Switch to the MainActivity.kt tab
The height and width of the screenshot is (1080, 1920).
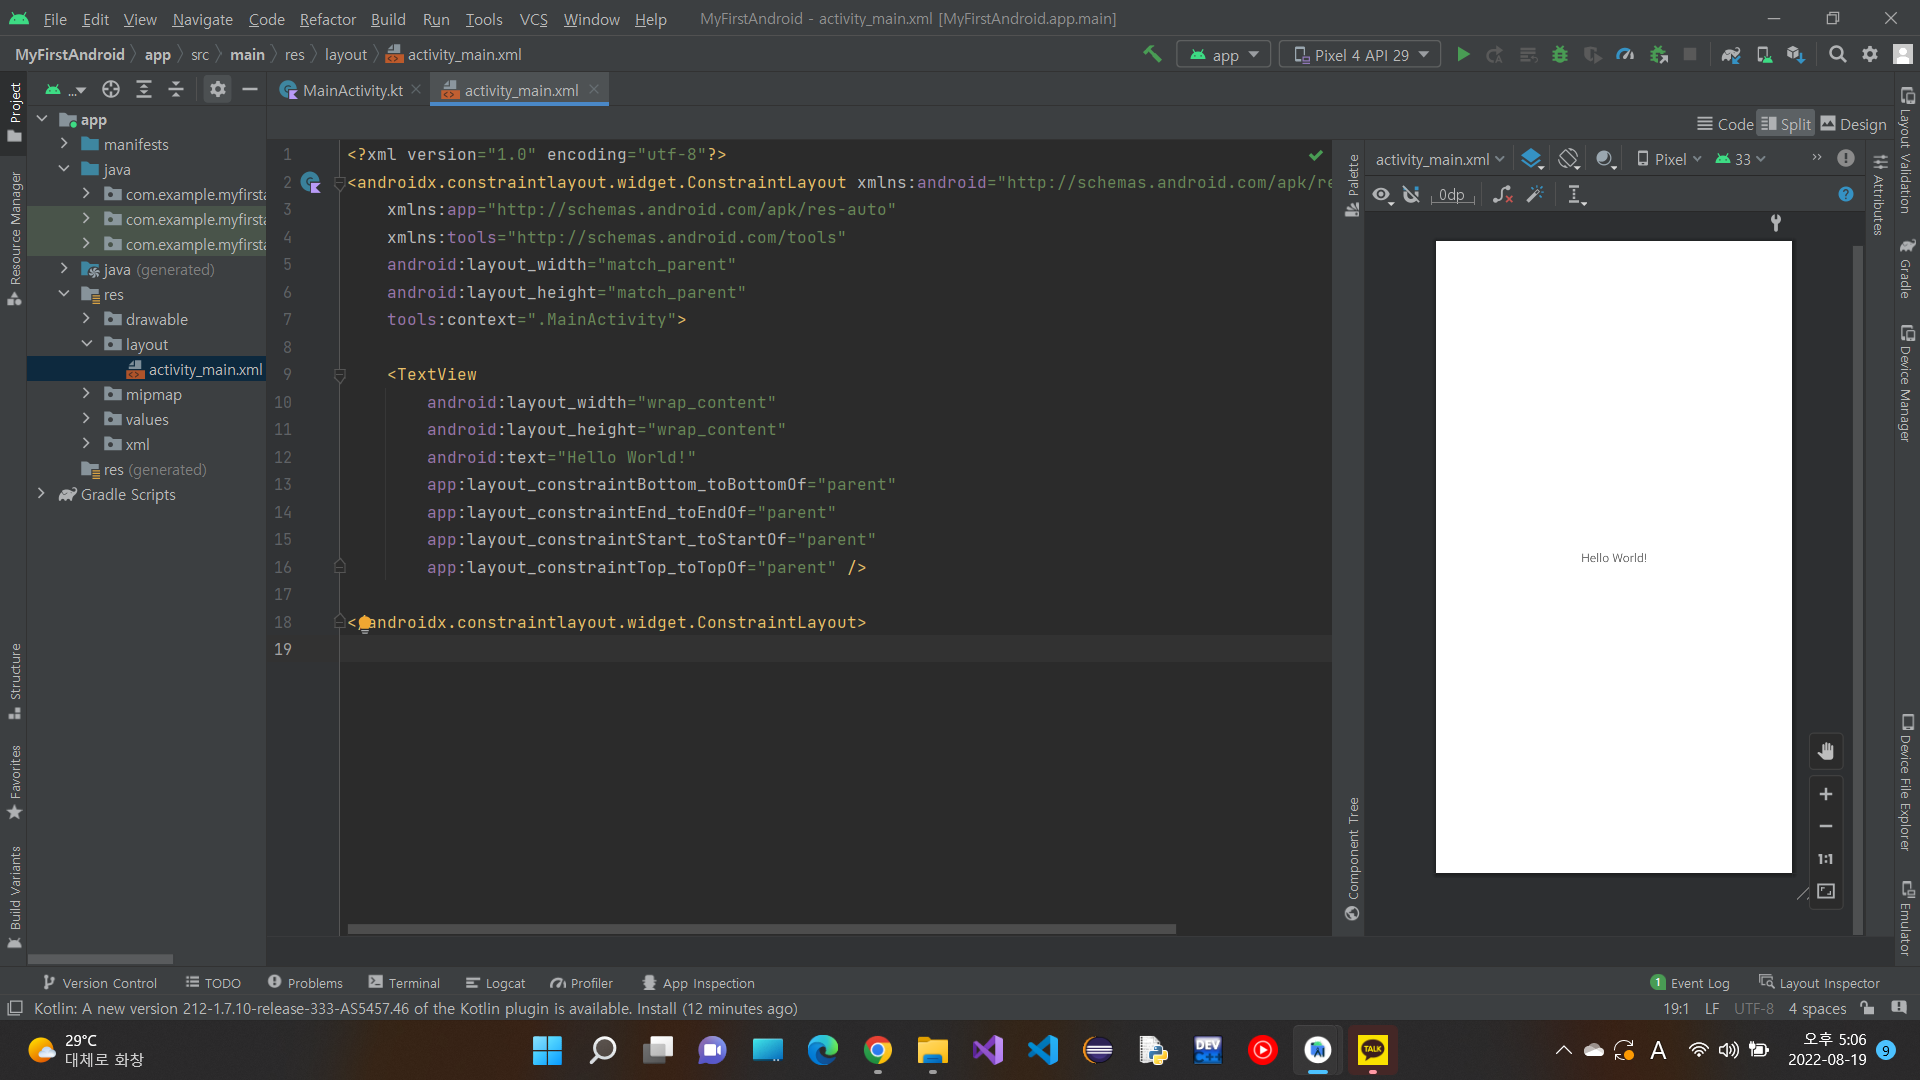click(x=351, y=90)
